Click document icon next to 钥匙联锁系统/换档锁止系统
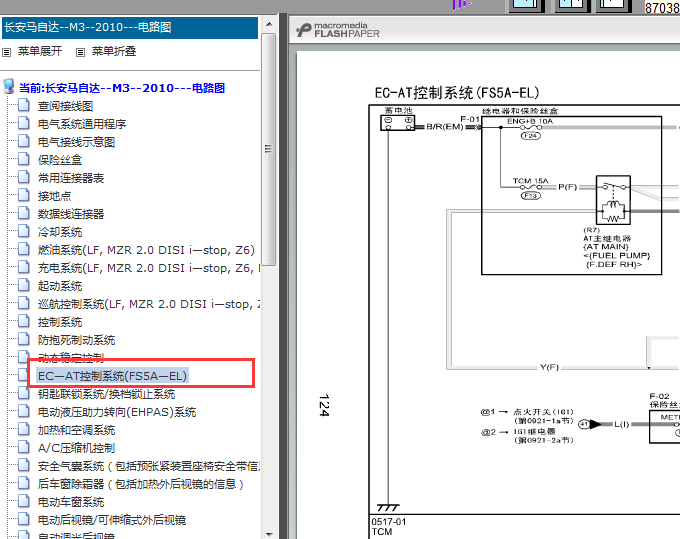The width and height of the screenshot is (680, 539). pos(24,393)
